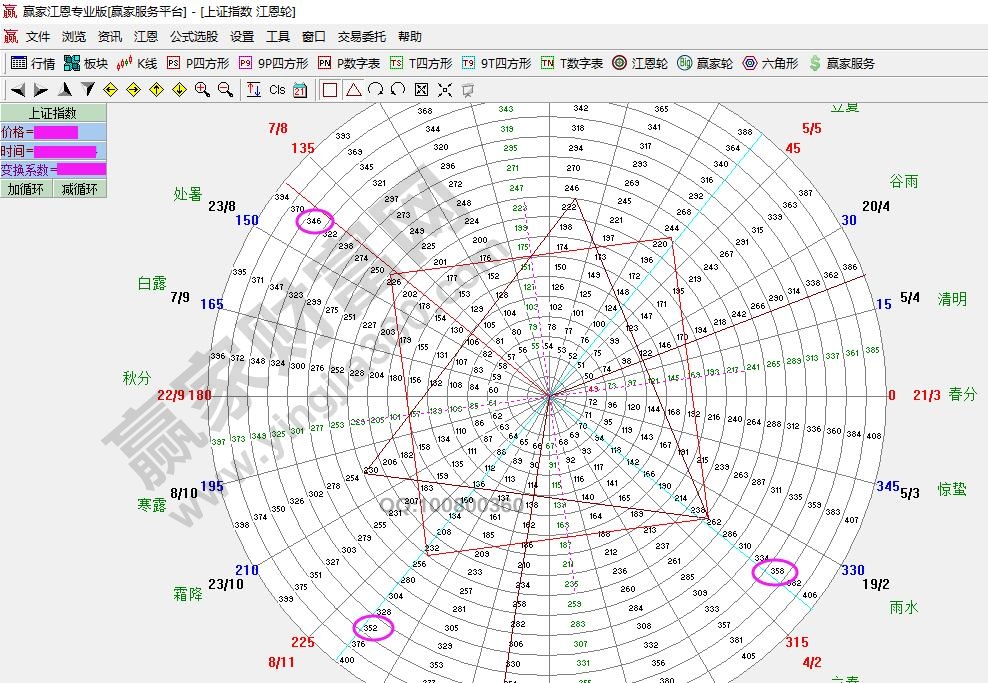
Task: Click the 价格 price field
Action: click(55, 132)
